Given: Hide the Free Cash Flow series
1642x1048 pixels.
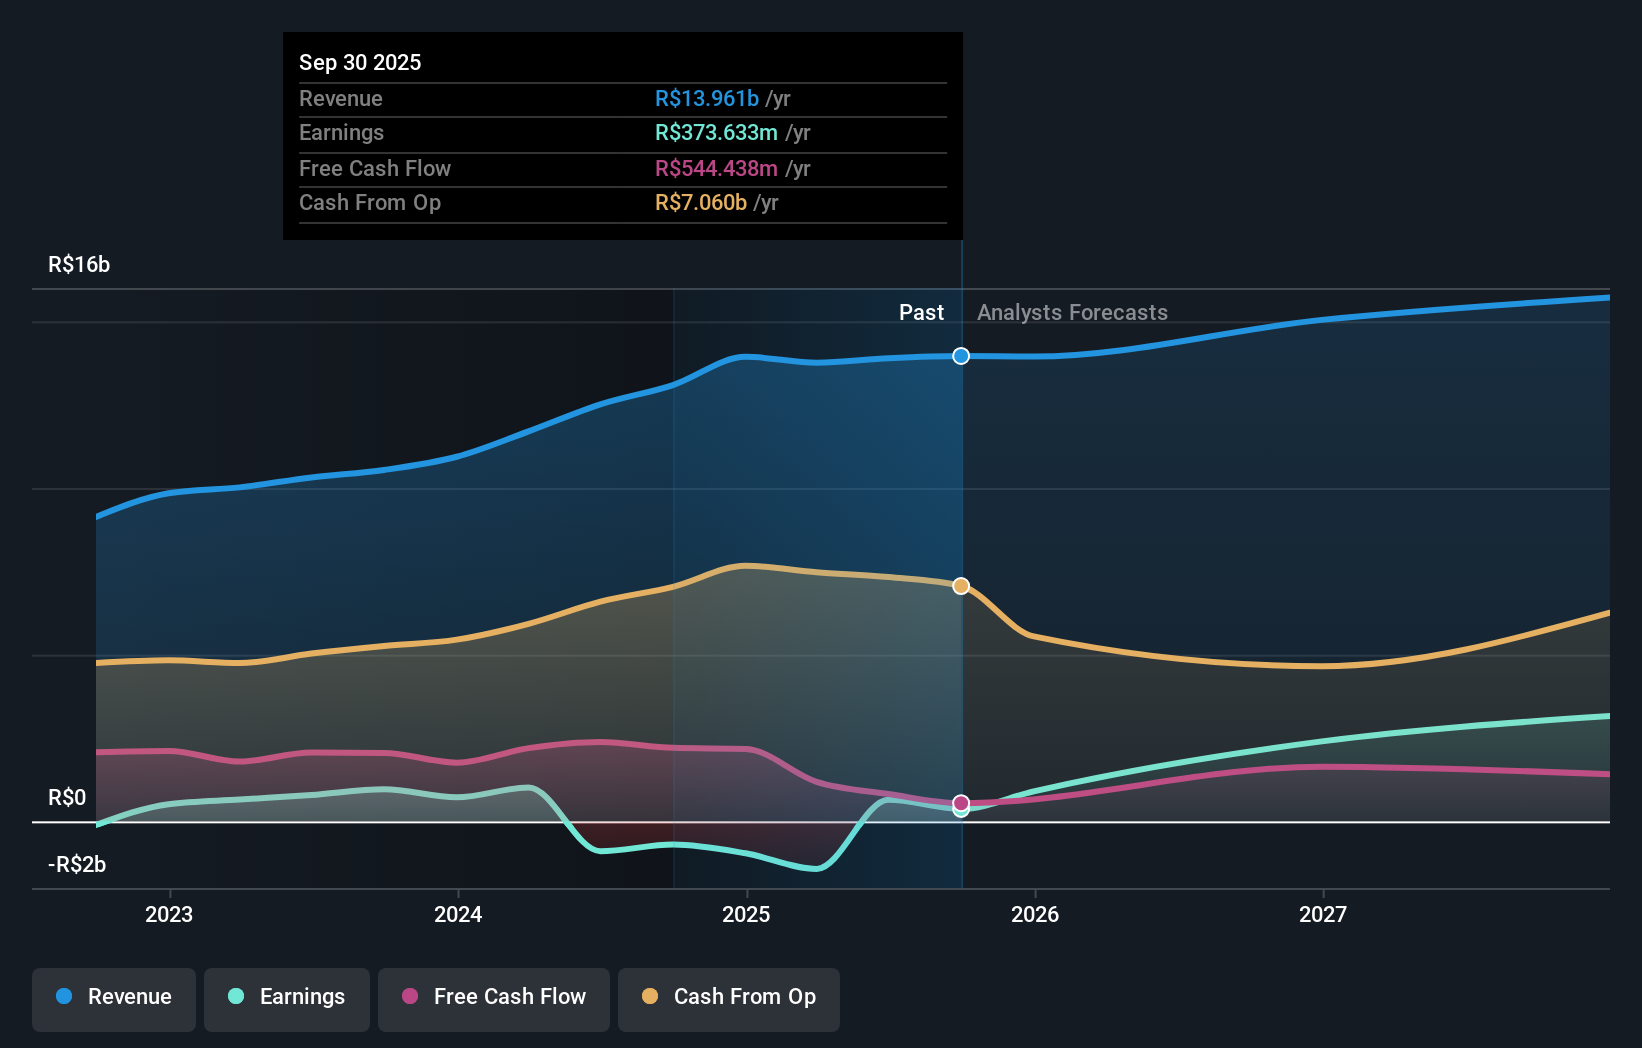Looking at the screenshot, I should tap(494, 997).
